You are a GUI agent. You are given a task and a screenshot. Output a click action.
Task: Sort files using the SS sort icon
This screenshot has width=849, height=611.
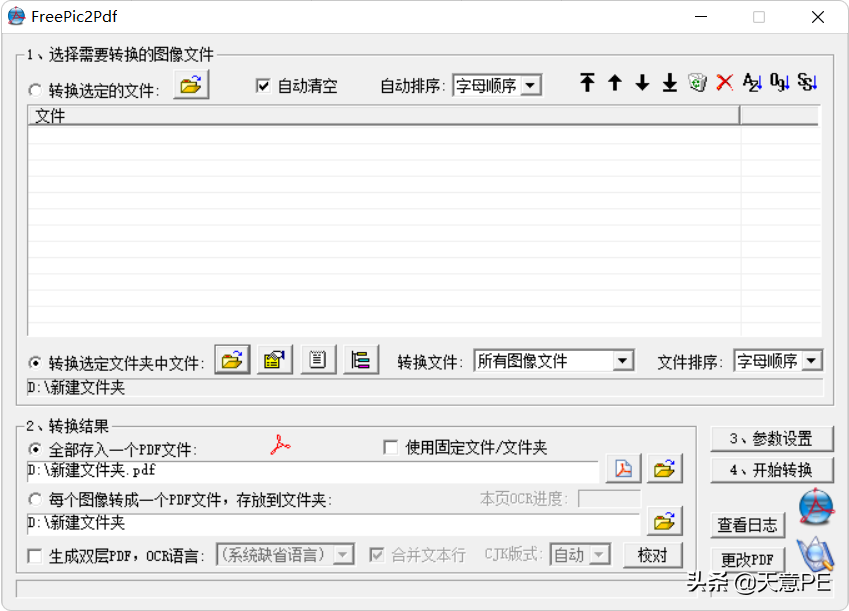point(807,82)
